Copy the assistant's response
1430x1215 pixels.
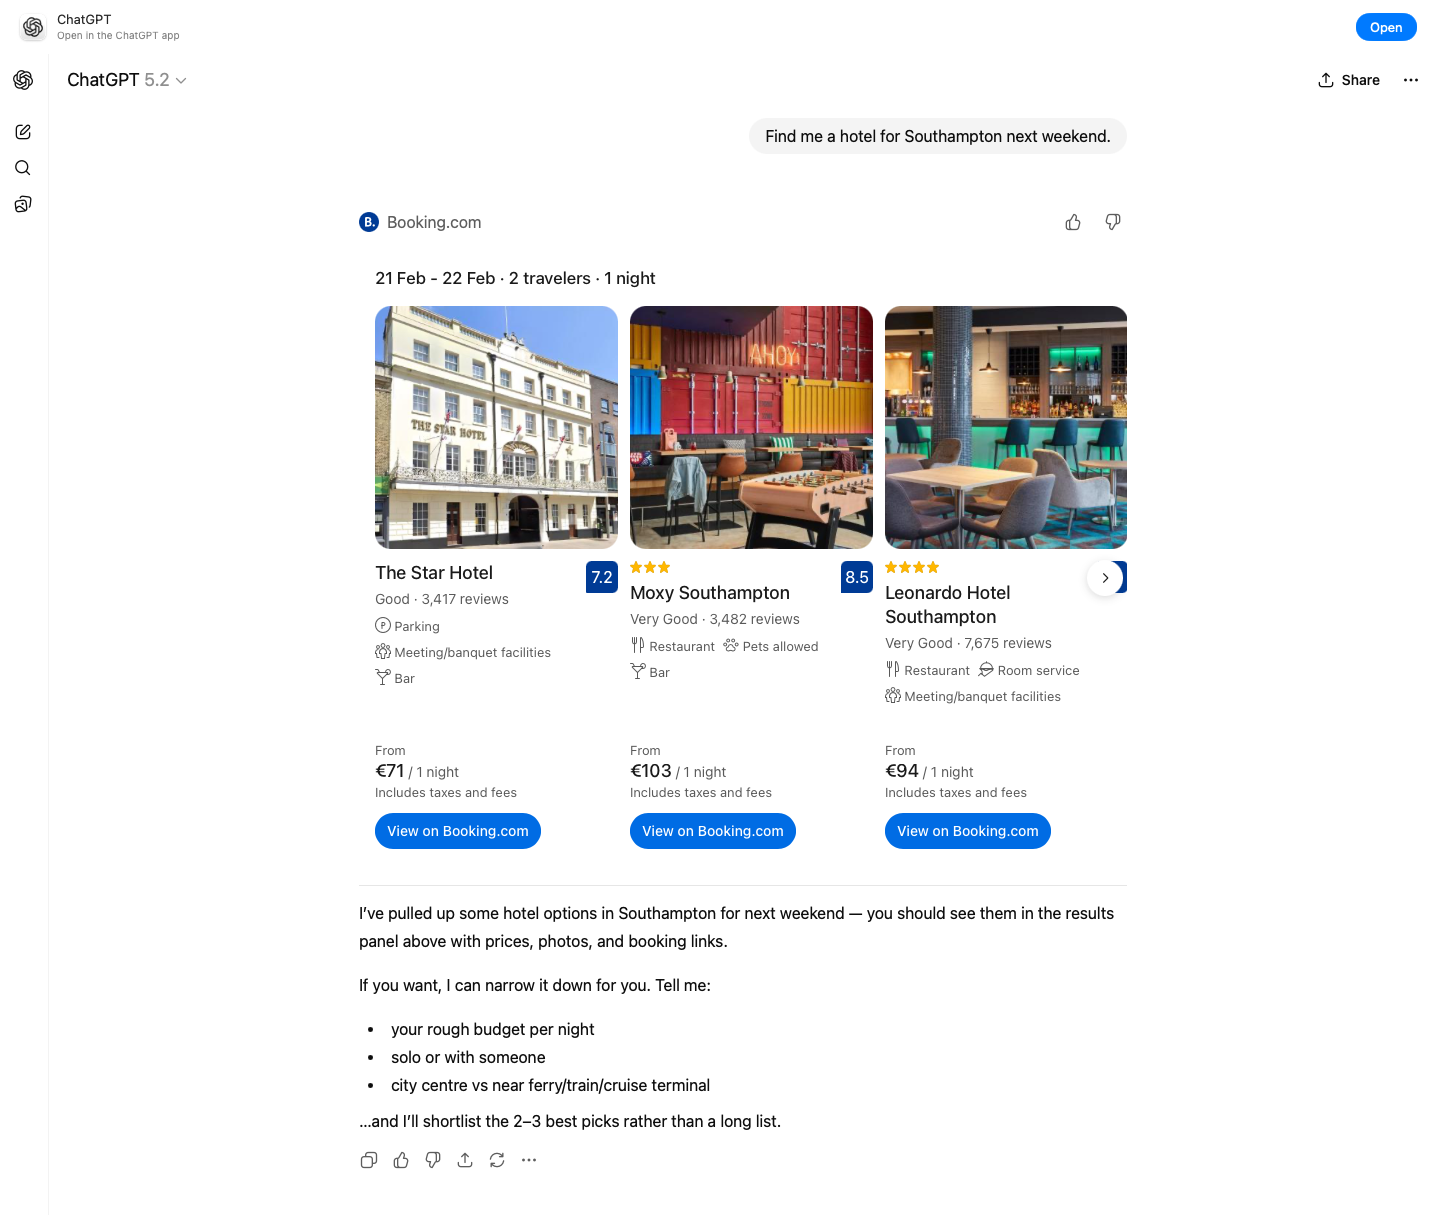tap(368, 1159)
